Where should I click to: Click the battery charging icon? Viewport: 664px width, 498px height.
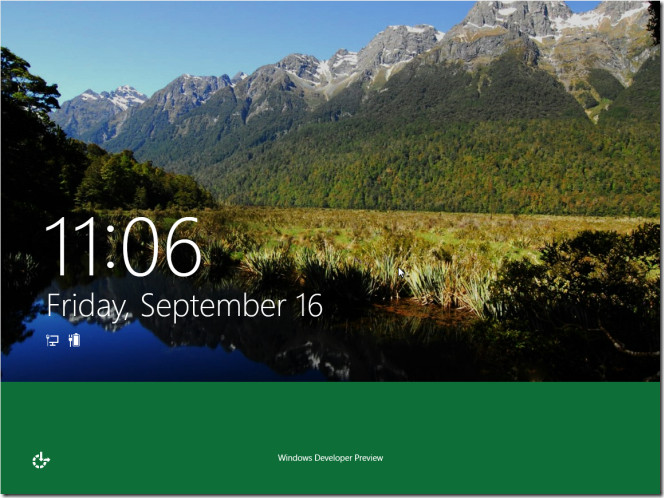[74, 340]
